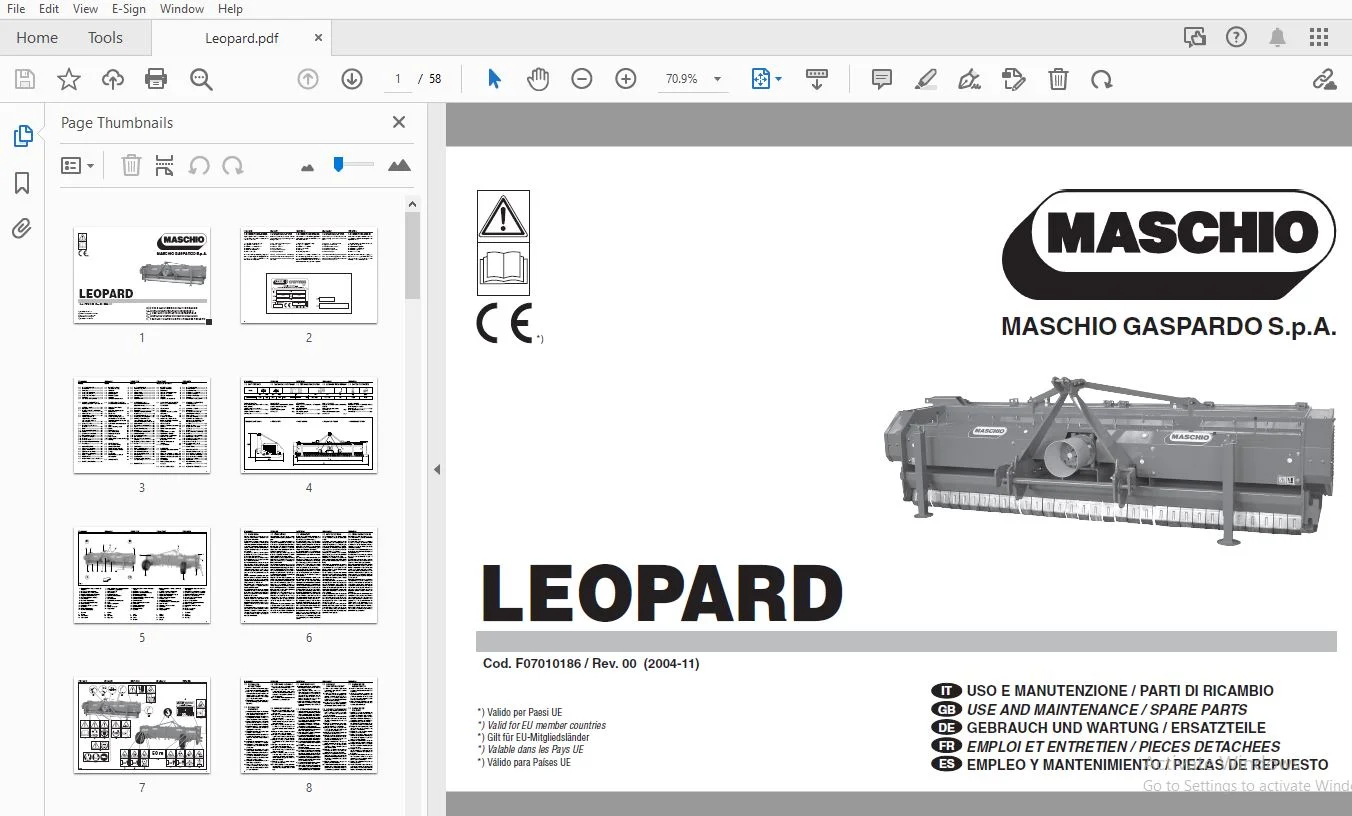
Task: Click the thumbnails panel scrollbar
Action: tap(412, 255)
